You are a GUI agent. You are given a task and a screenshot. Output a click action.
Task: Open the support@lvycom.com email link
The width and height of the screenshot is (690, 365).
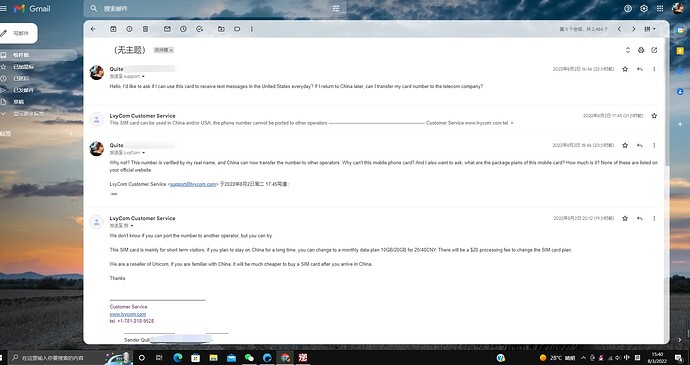pyautogui.click(x=193, y=184)
